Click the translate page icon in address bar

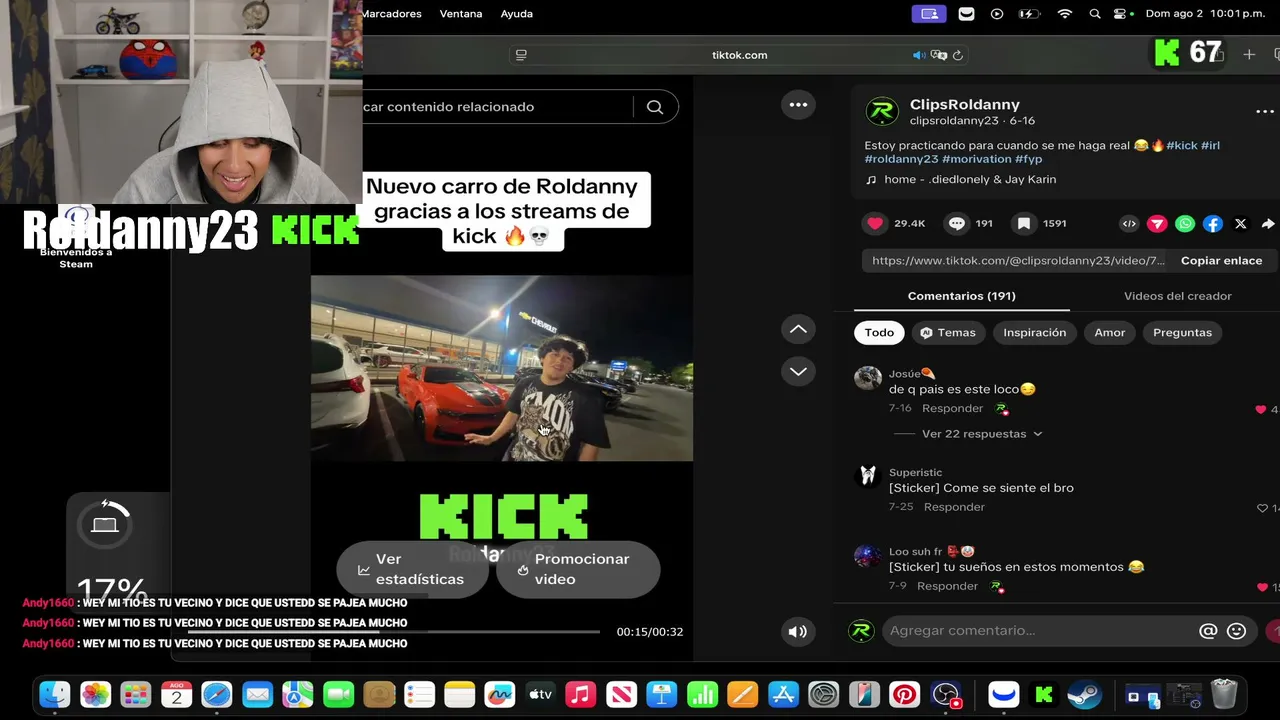click(938, 55)
